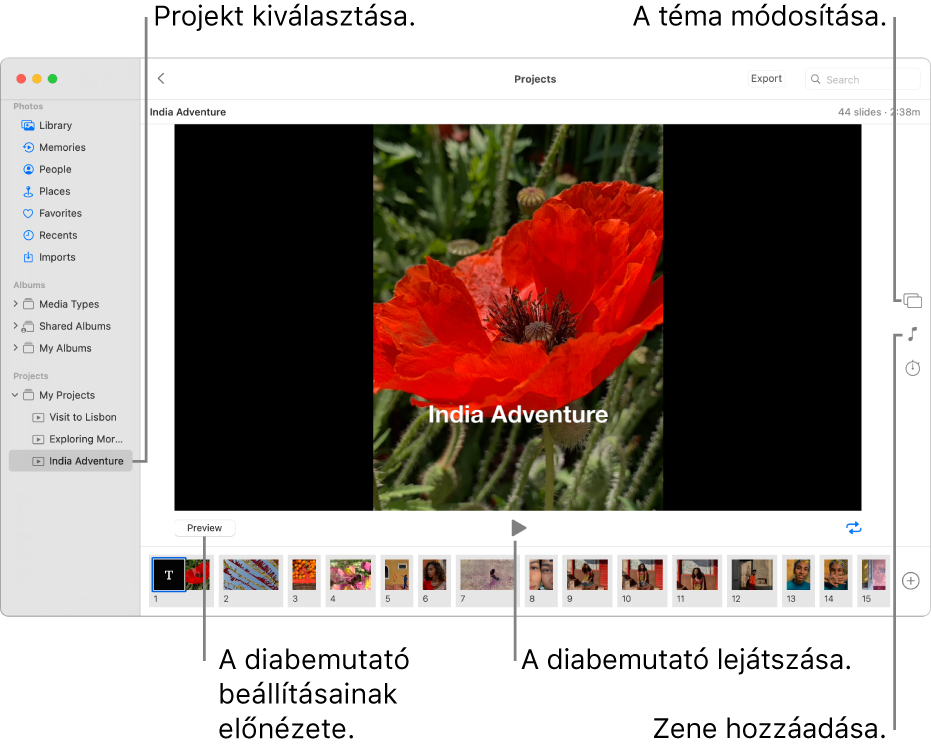Open the duration settings clock icon
The height and width of the screenshot is (750, 931).
pos(913,368)
